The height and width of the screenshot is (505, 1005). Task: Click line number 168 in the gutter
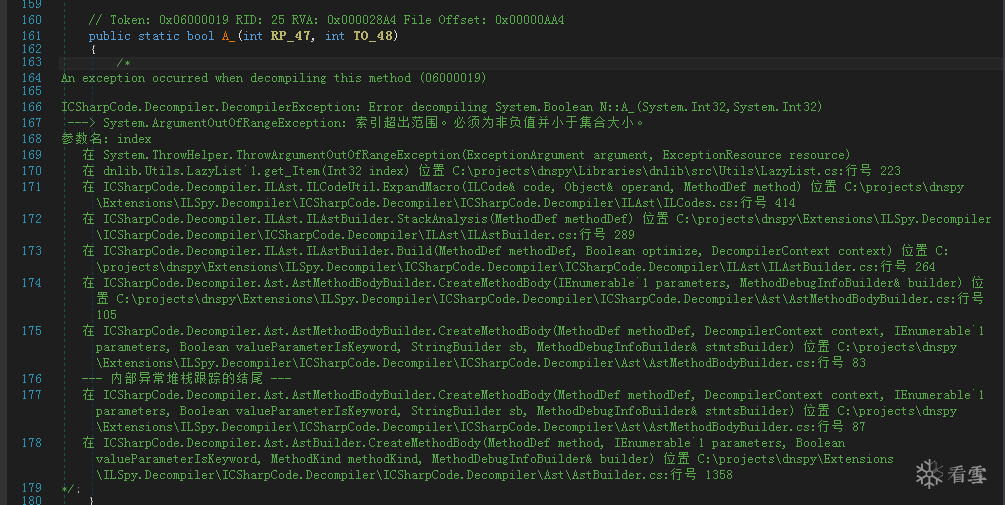click(31, 138)
